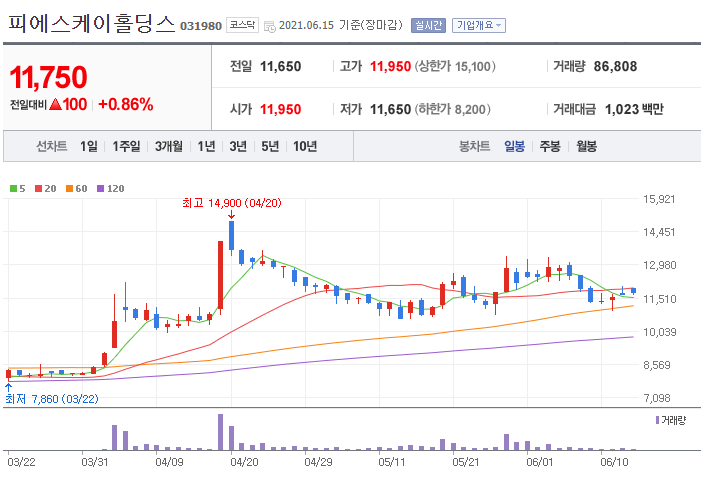Viewport: 701px width, 491px height.
Task: Click the 11,510 price axis label
Action: pyautogui.click(x=659, y=299)
